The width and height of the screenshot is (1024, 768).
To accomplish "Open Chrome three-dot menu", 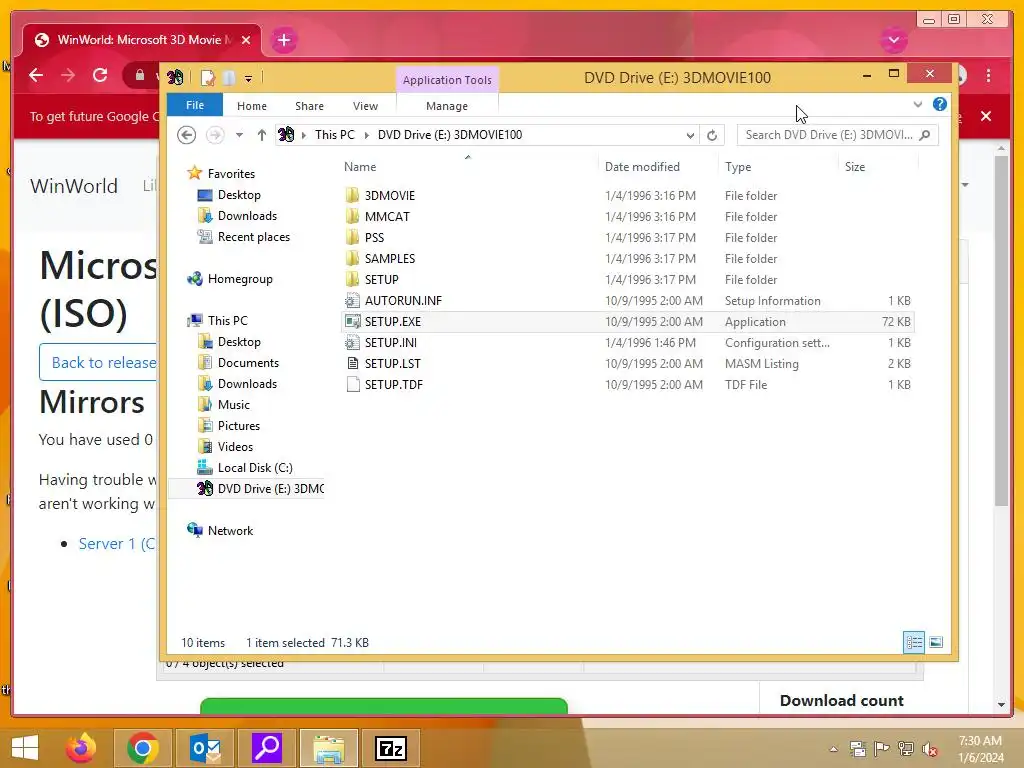I will pyautogui.click(x=989, y=75).
